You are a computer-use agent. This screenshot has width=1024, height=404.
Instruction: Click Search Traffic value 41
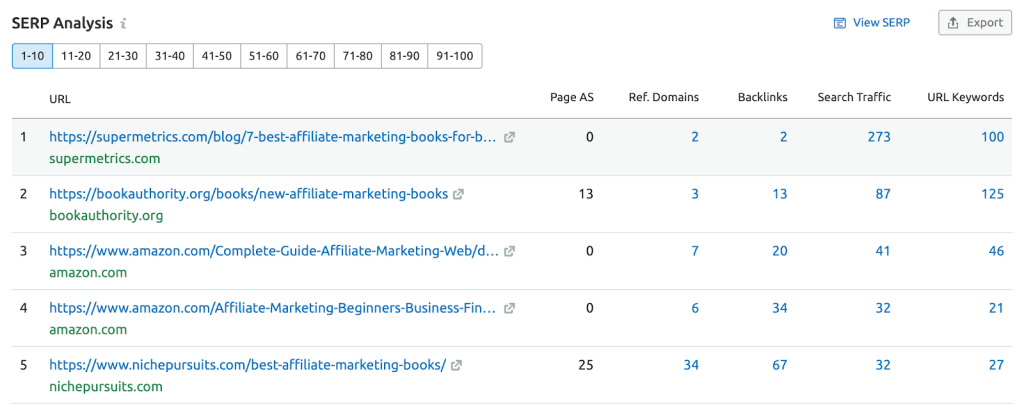pos(883,251)
